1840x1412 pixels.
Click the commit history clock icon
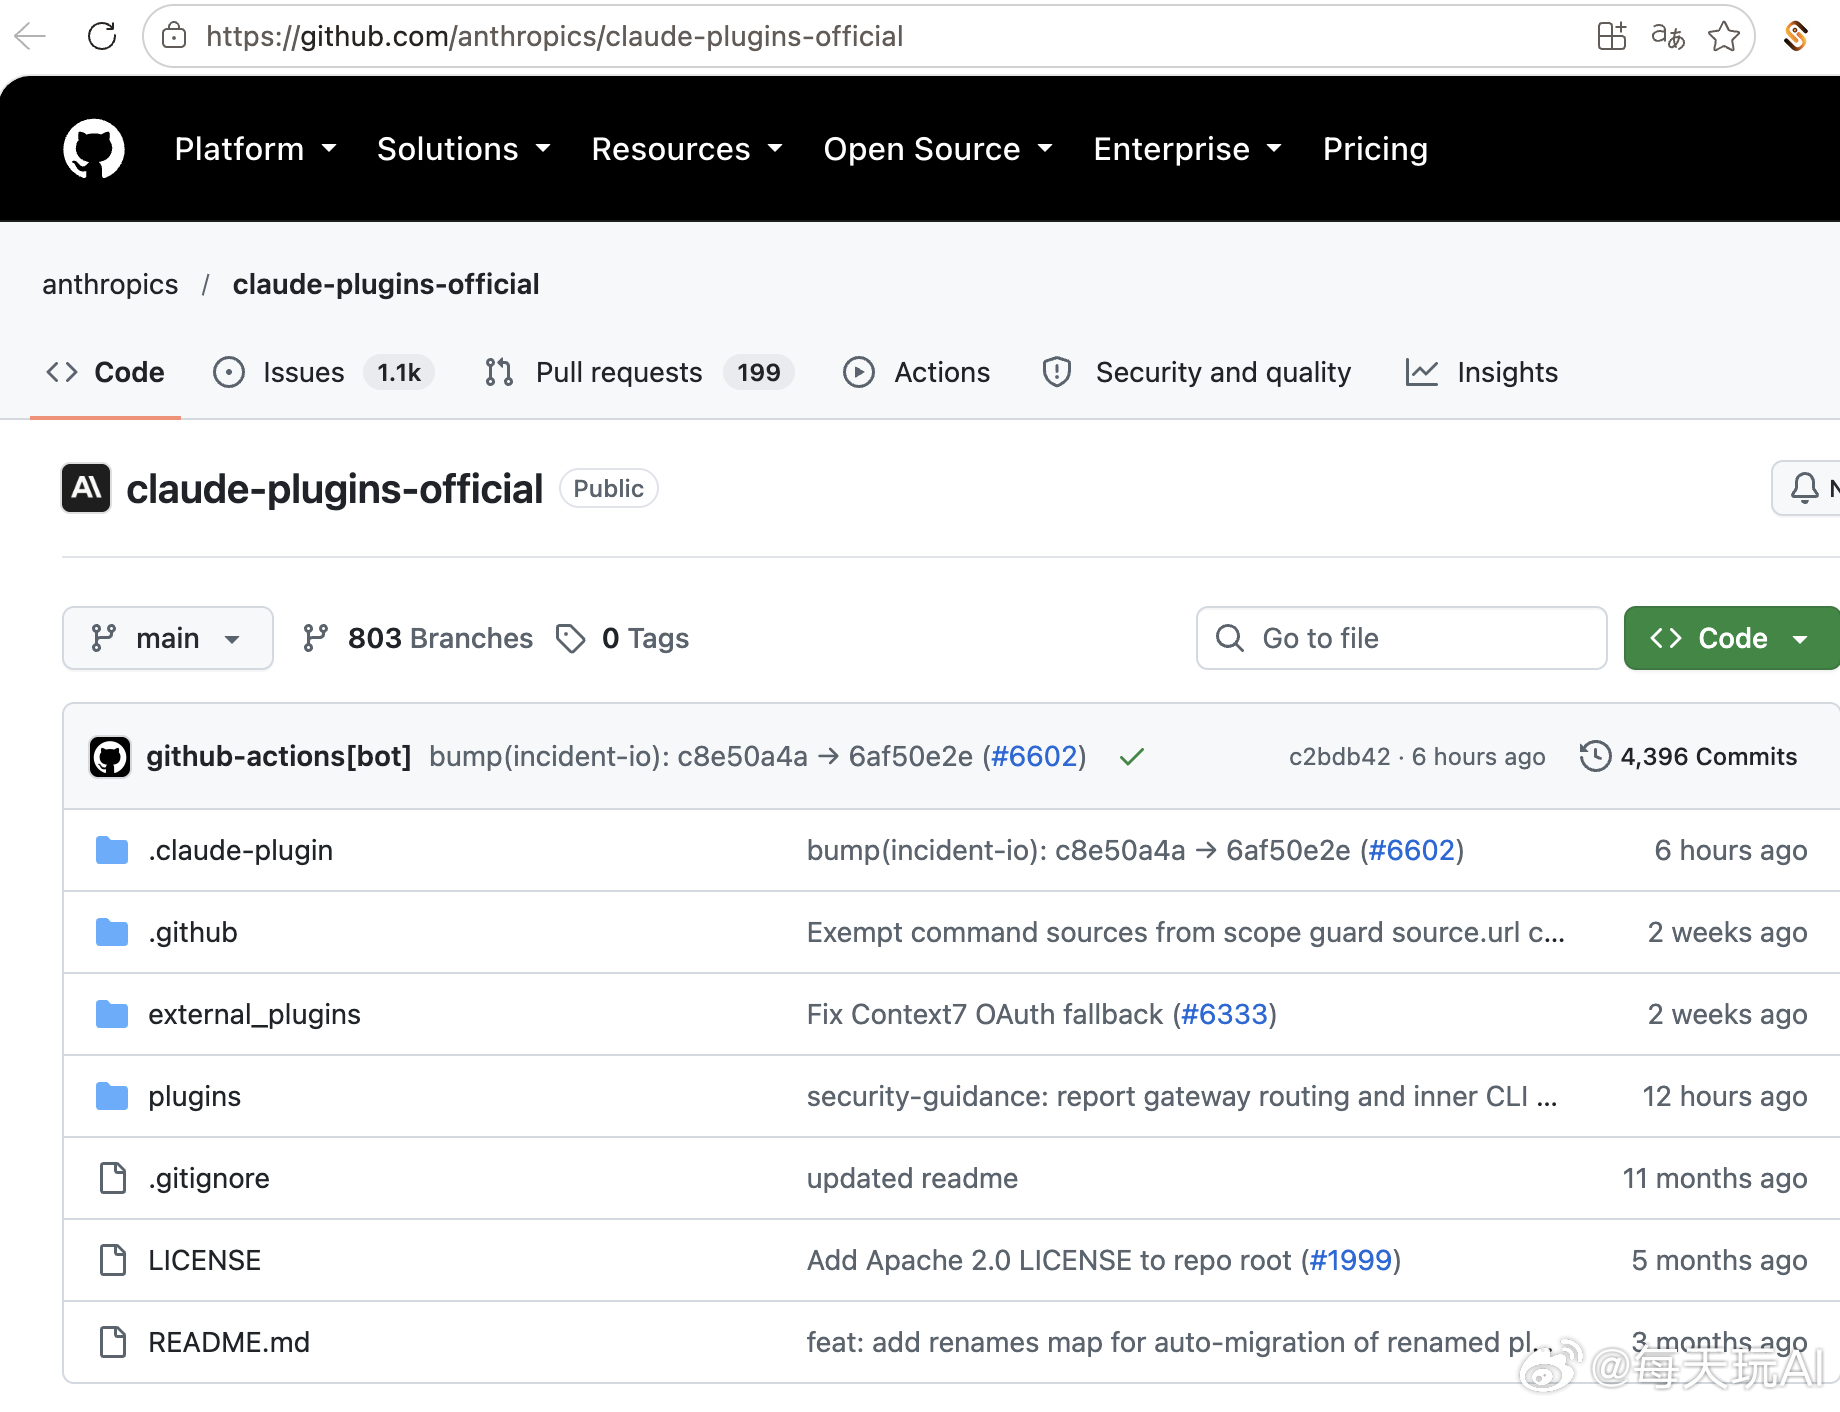click(x=1595, y=756)
